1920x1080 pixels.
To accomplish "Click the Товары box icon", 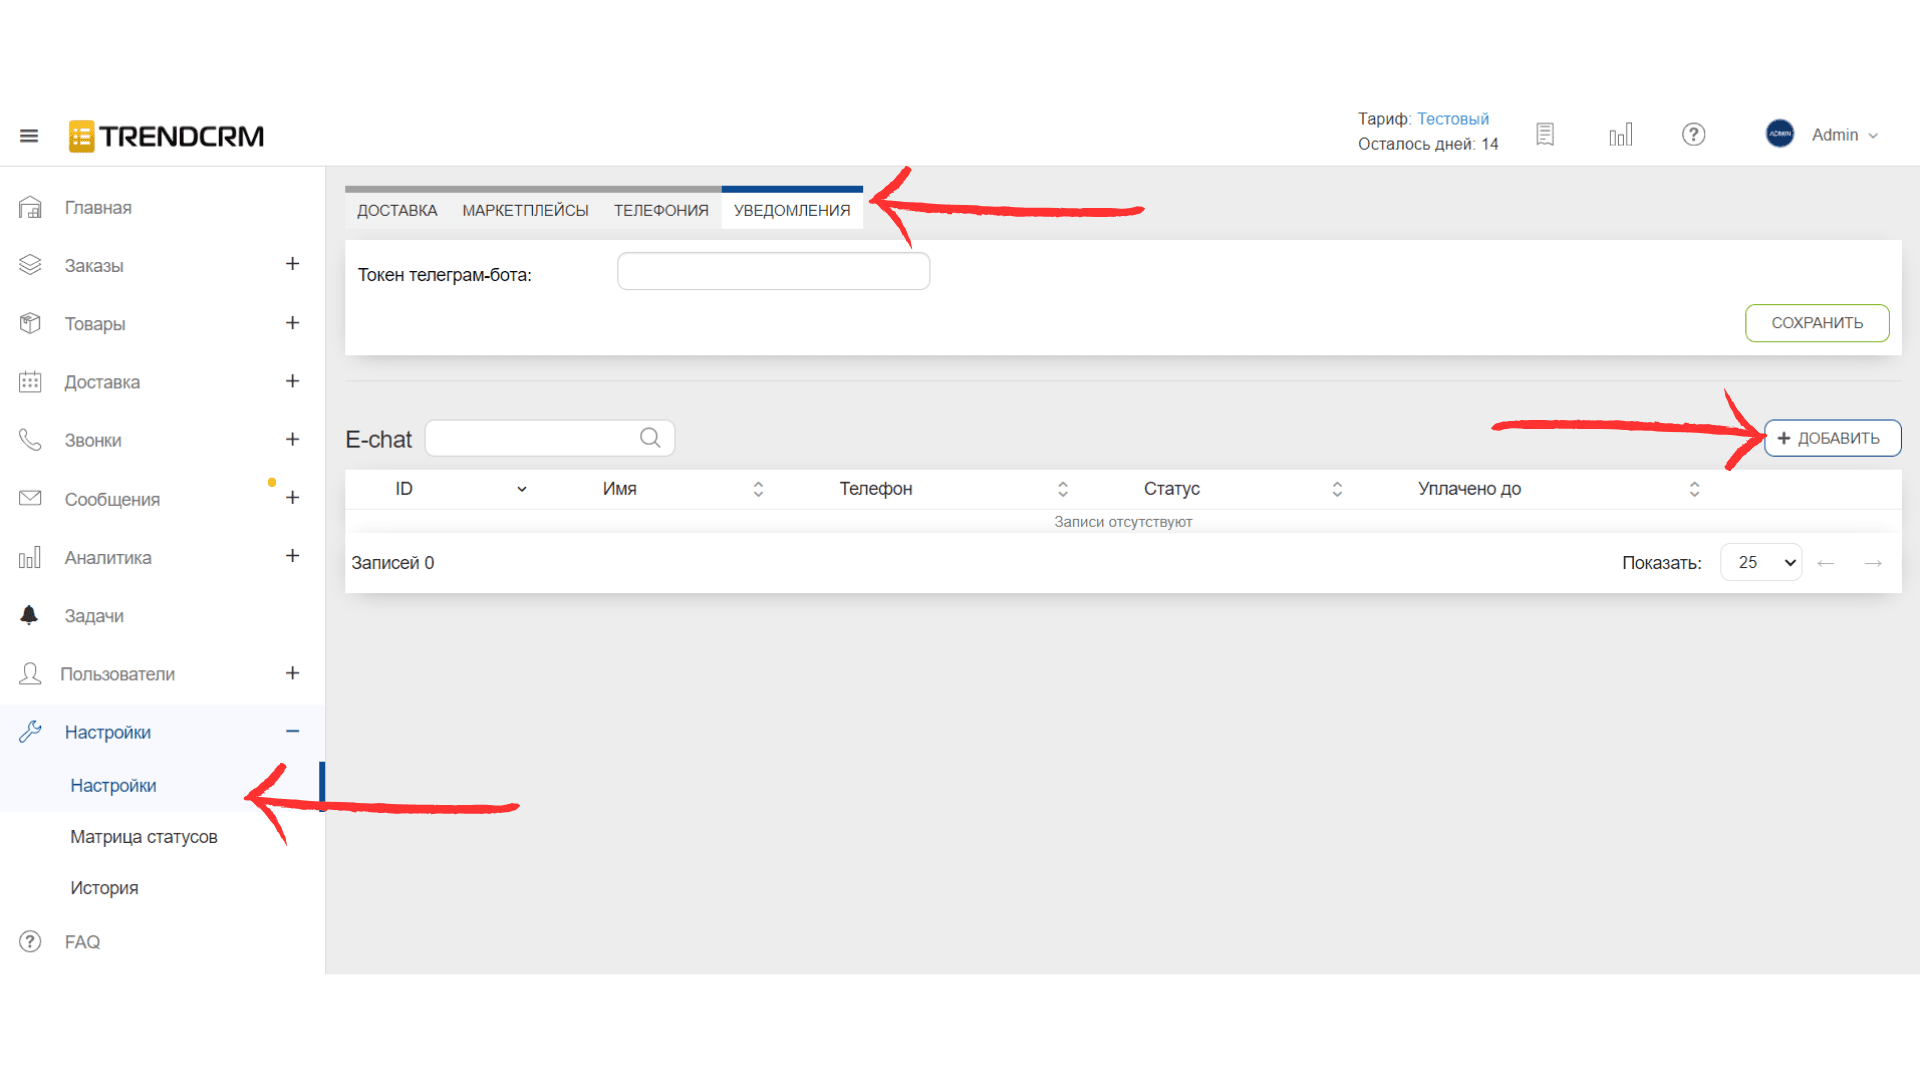I will click(x=30, y=323).
